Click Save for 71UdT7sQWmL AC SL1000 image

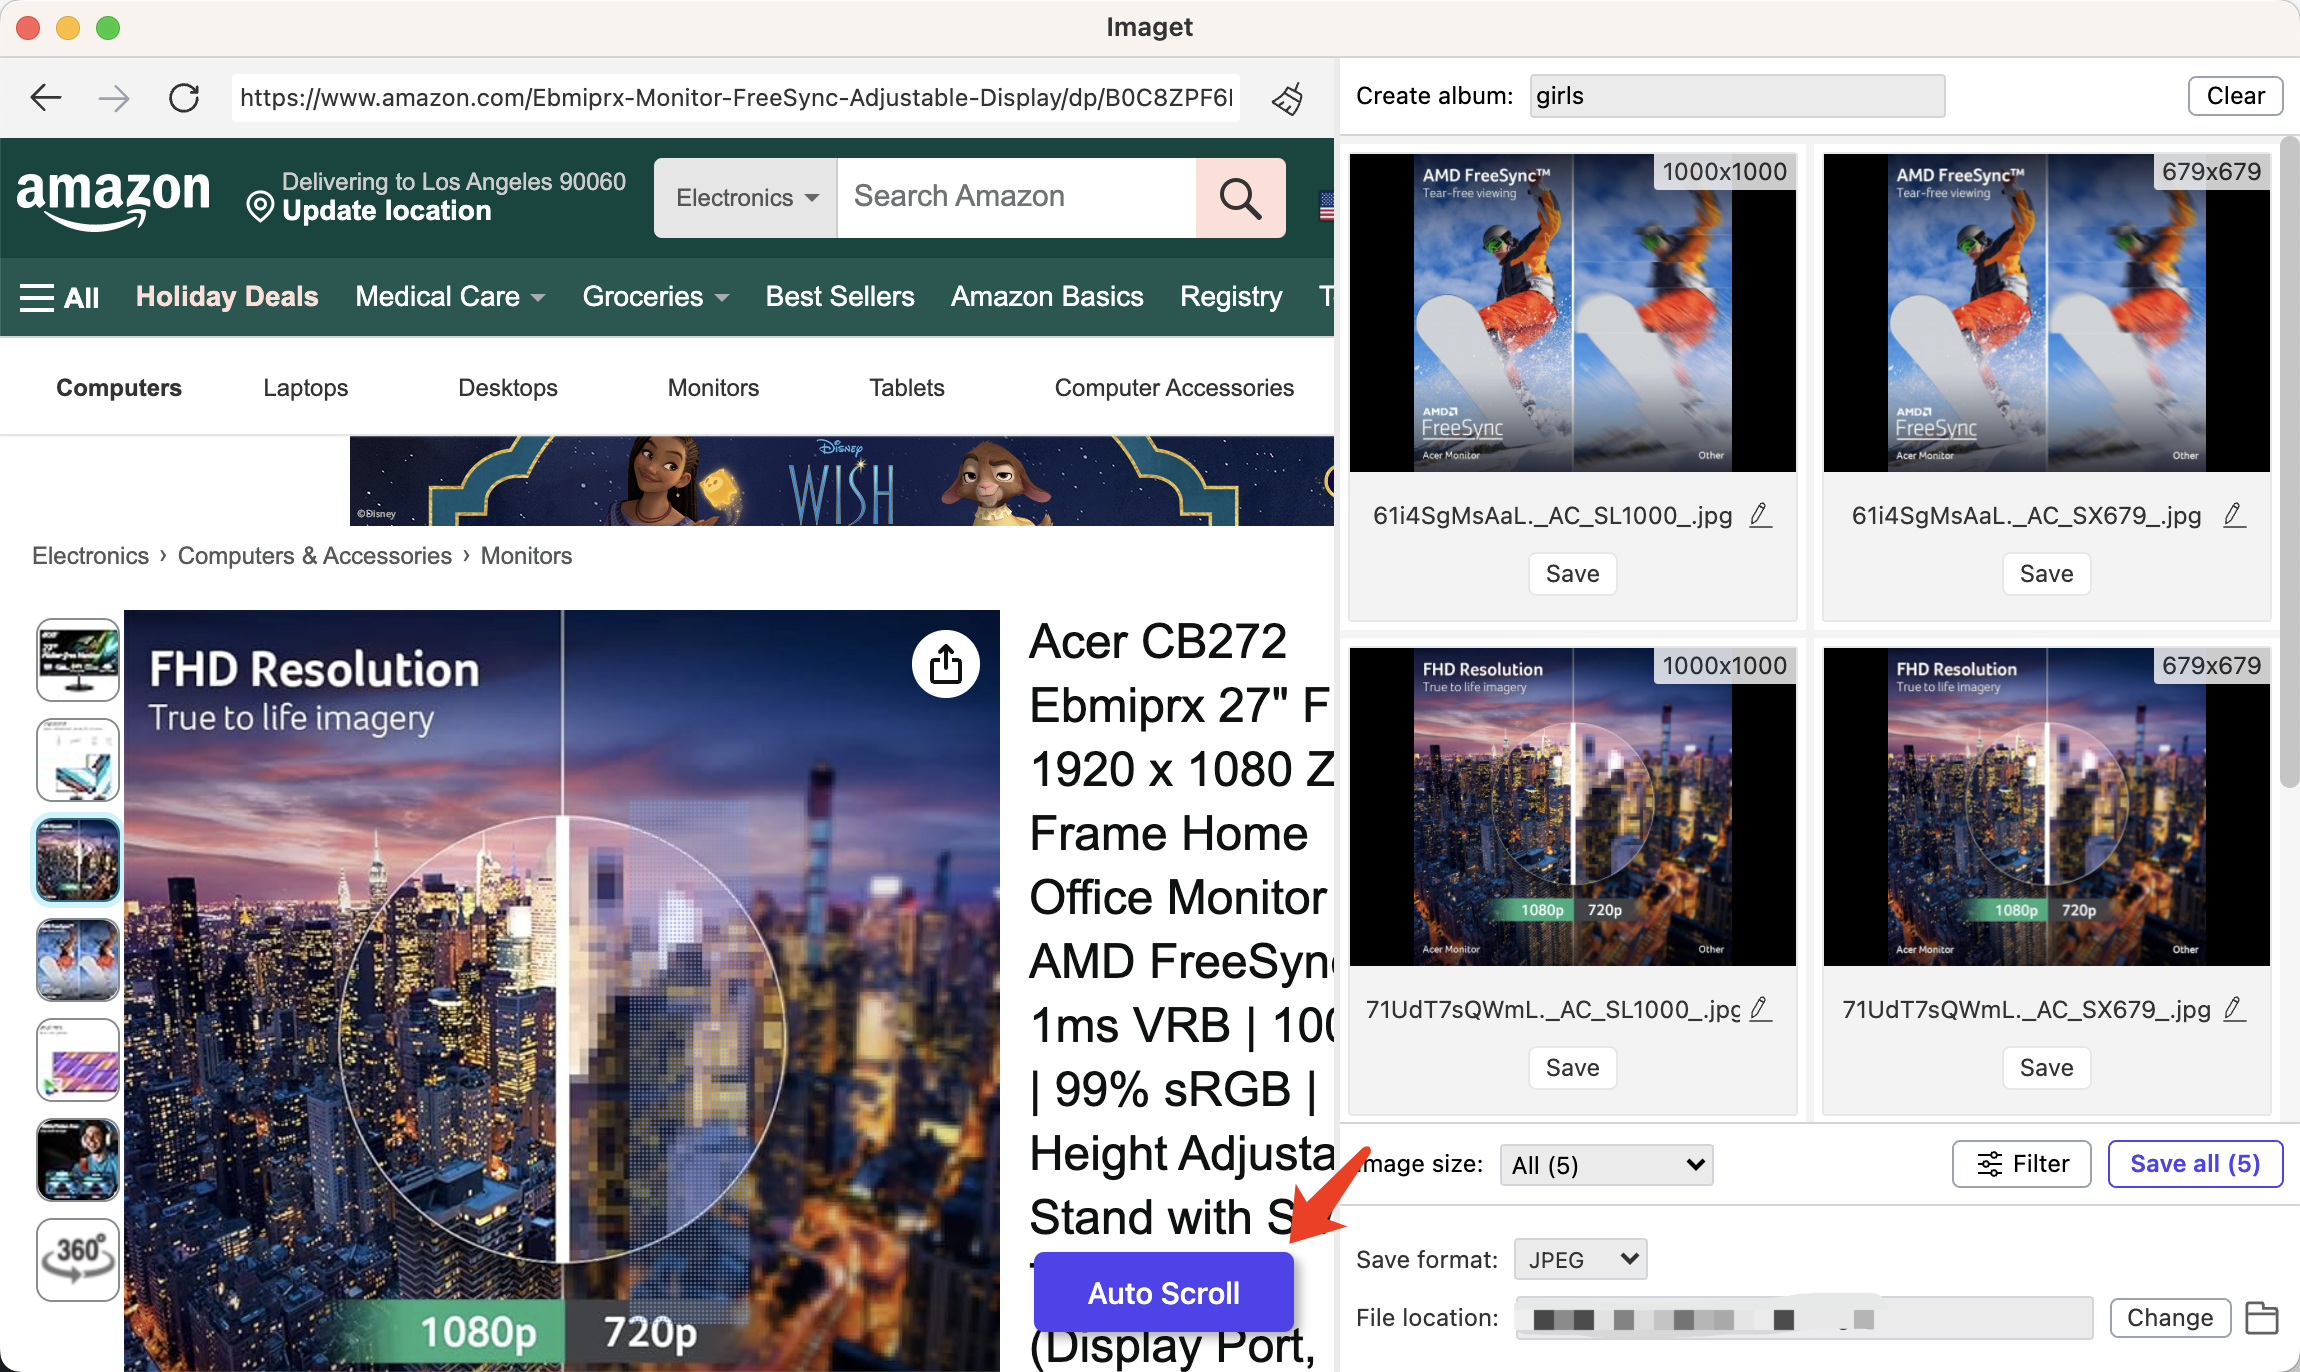(1570, 1067)
